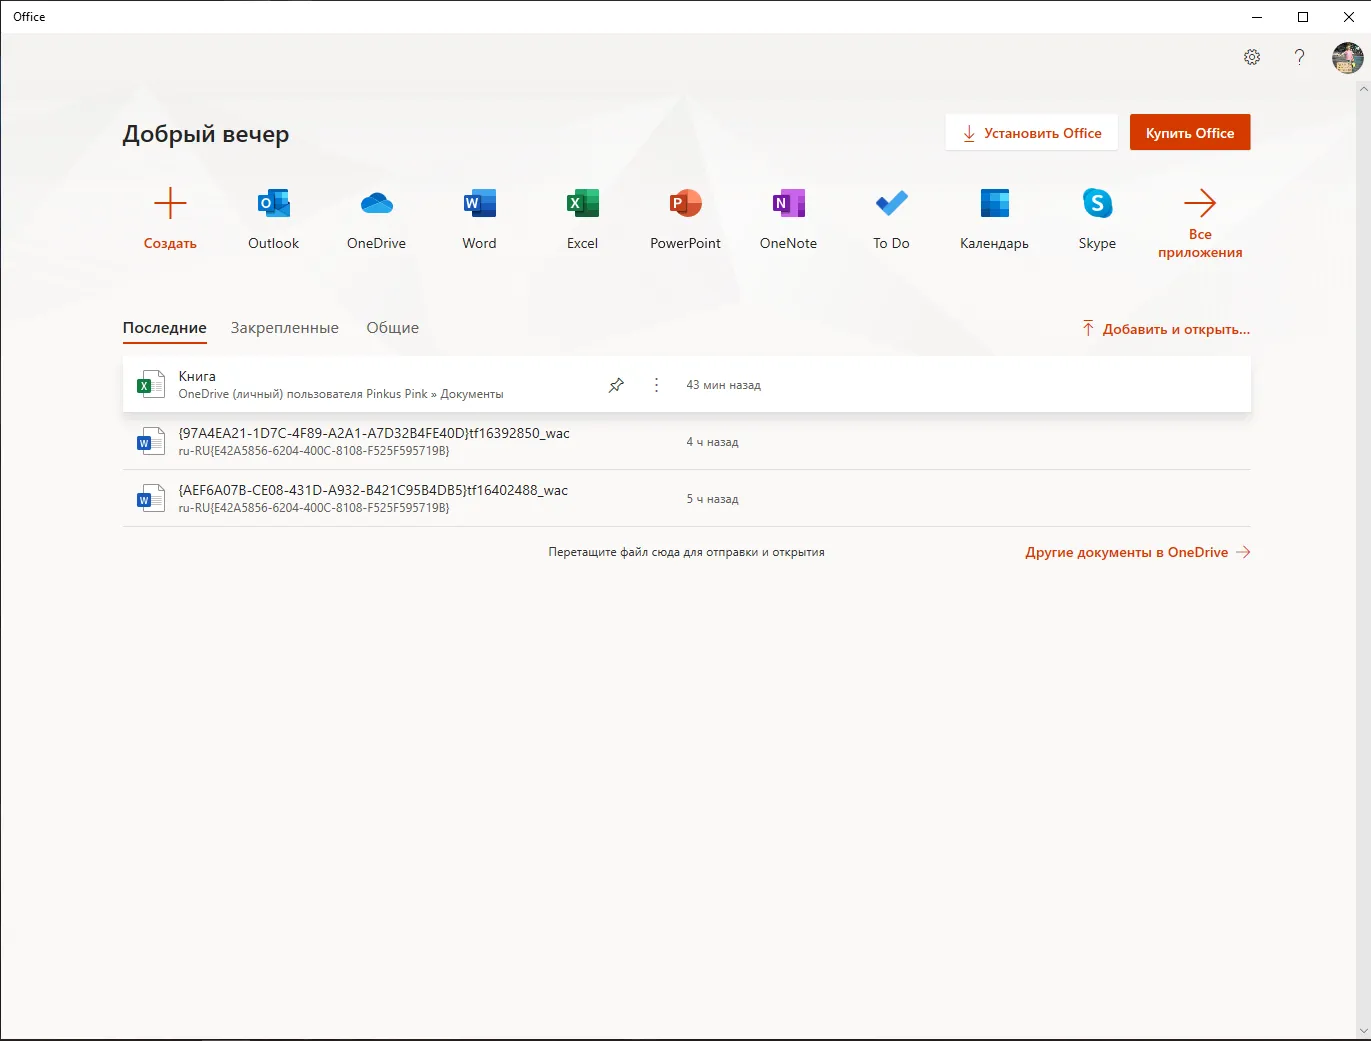Click the '43 мин назад' timestamp
The image size is (1371, 1041).
click(723, 385)
